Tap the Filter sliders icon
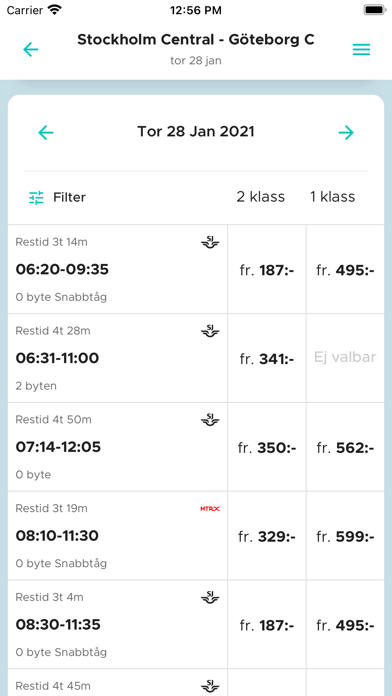Viewport: 392px width, 696px height. coord(36,198)
